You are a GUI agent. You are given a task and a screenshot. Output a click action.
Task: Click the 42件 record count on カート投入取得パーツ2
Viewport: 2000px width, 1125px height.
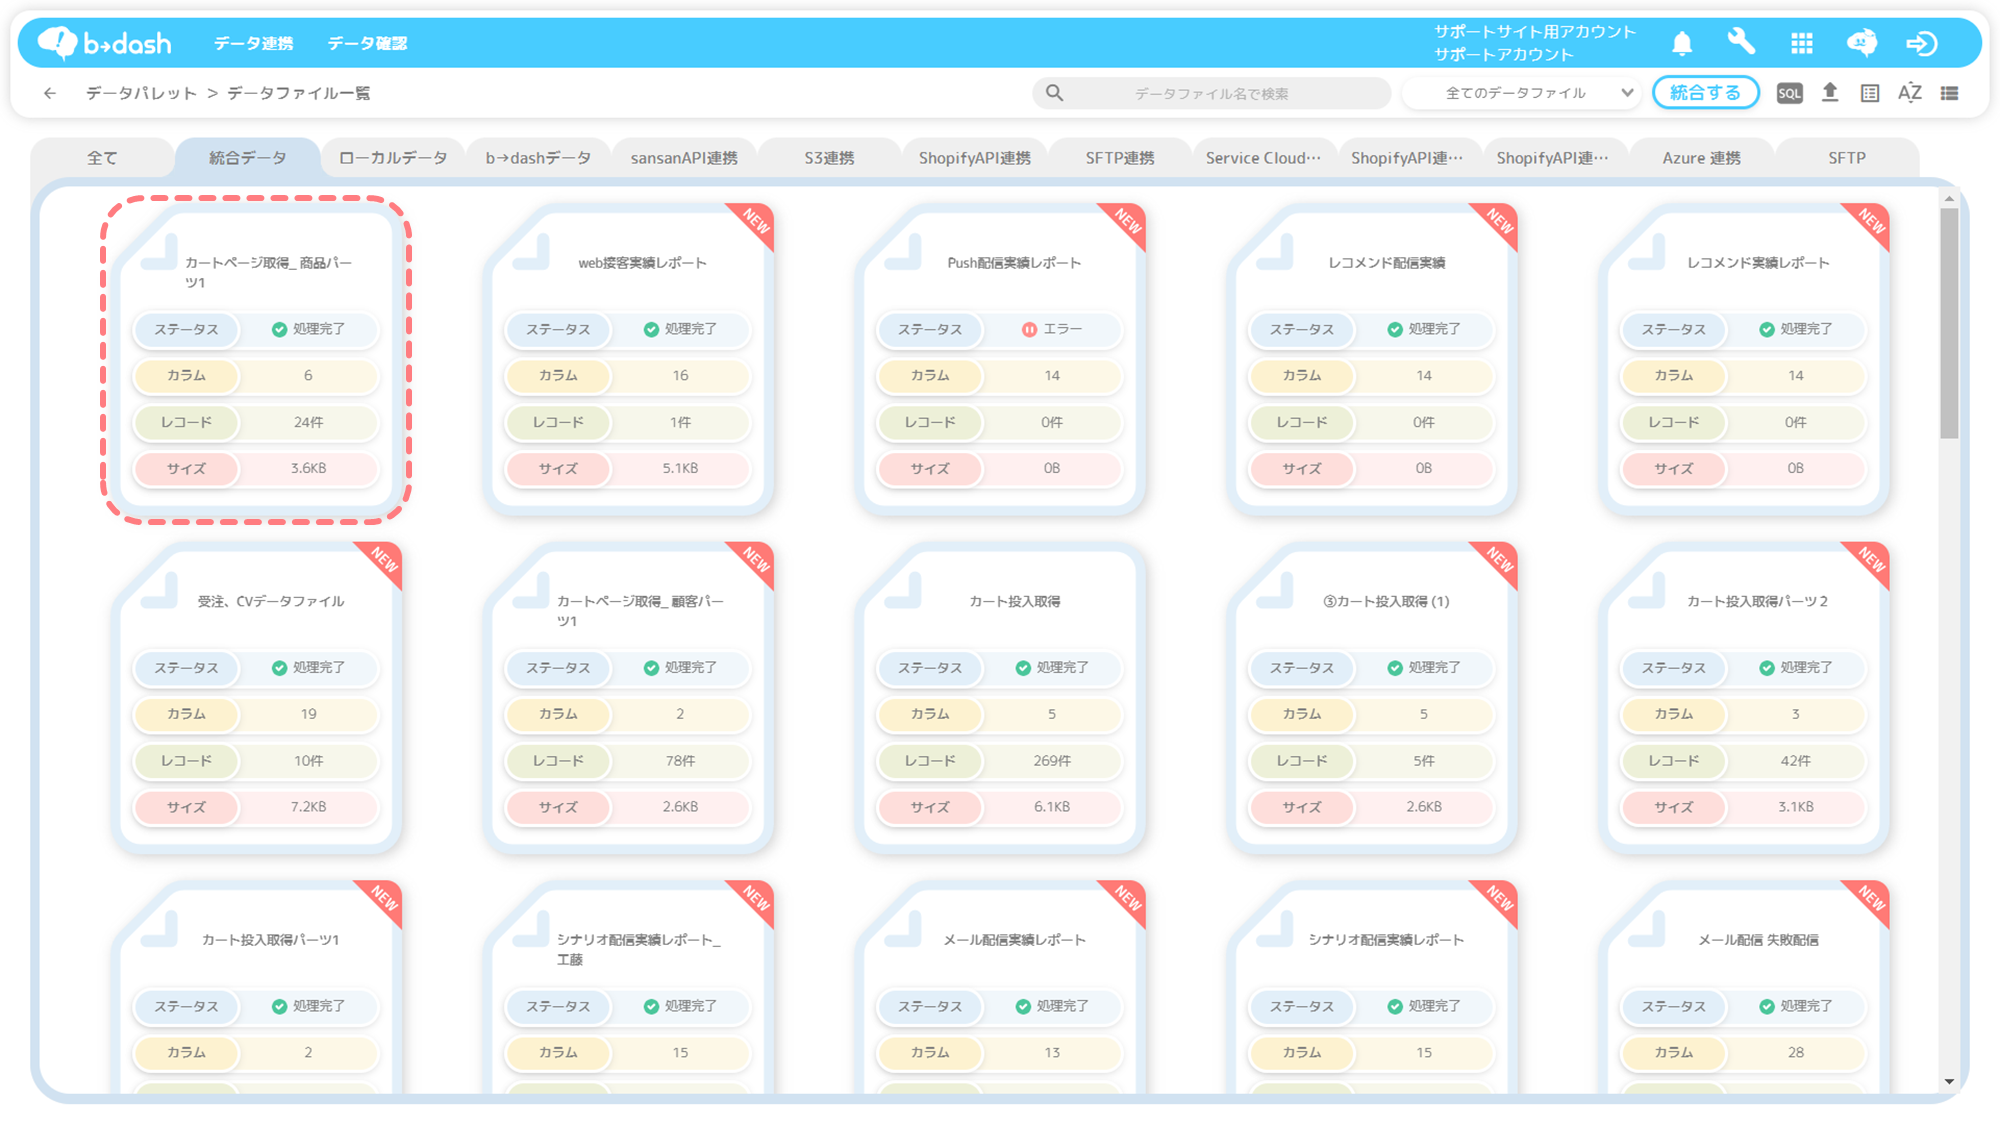pyautogui.click(x=1796, y=760)
